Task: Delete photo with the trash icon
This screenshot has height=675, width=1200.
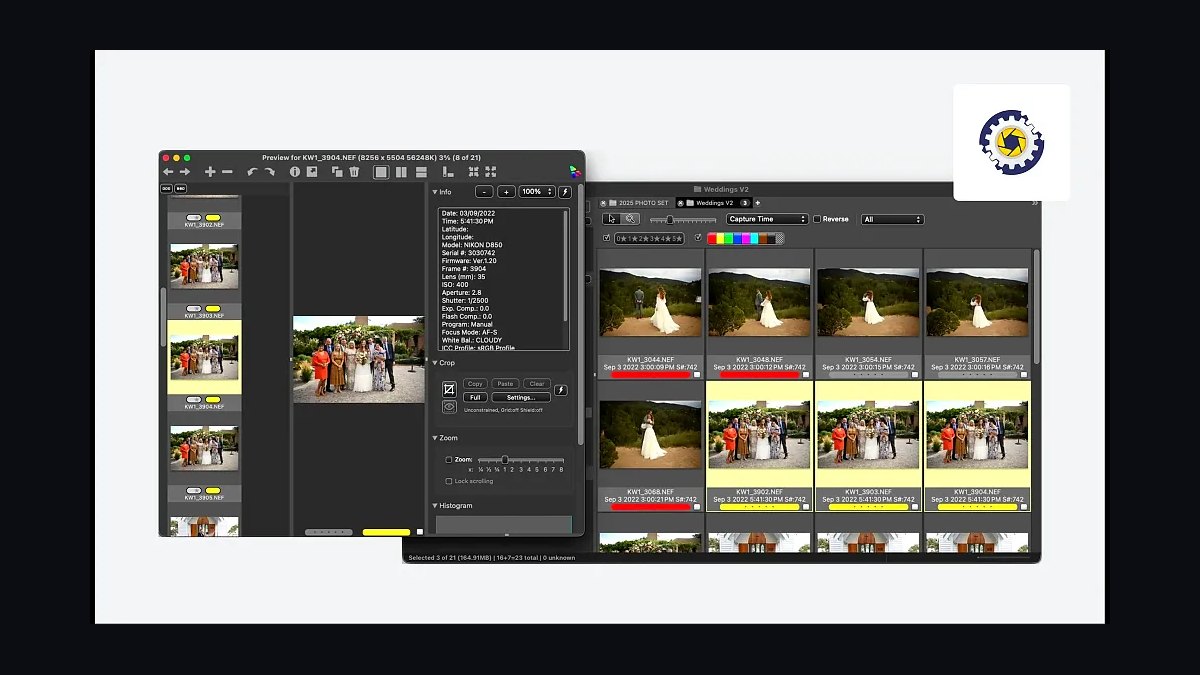Action: tap(354, 172)
